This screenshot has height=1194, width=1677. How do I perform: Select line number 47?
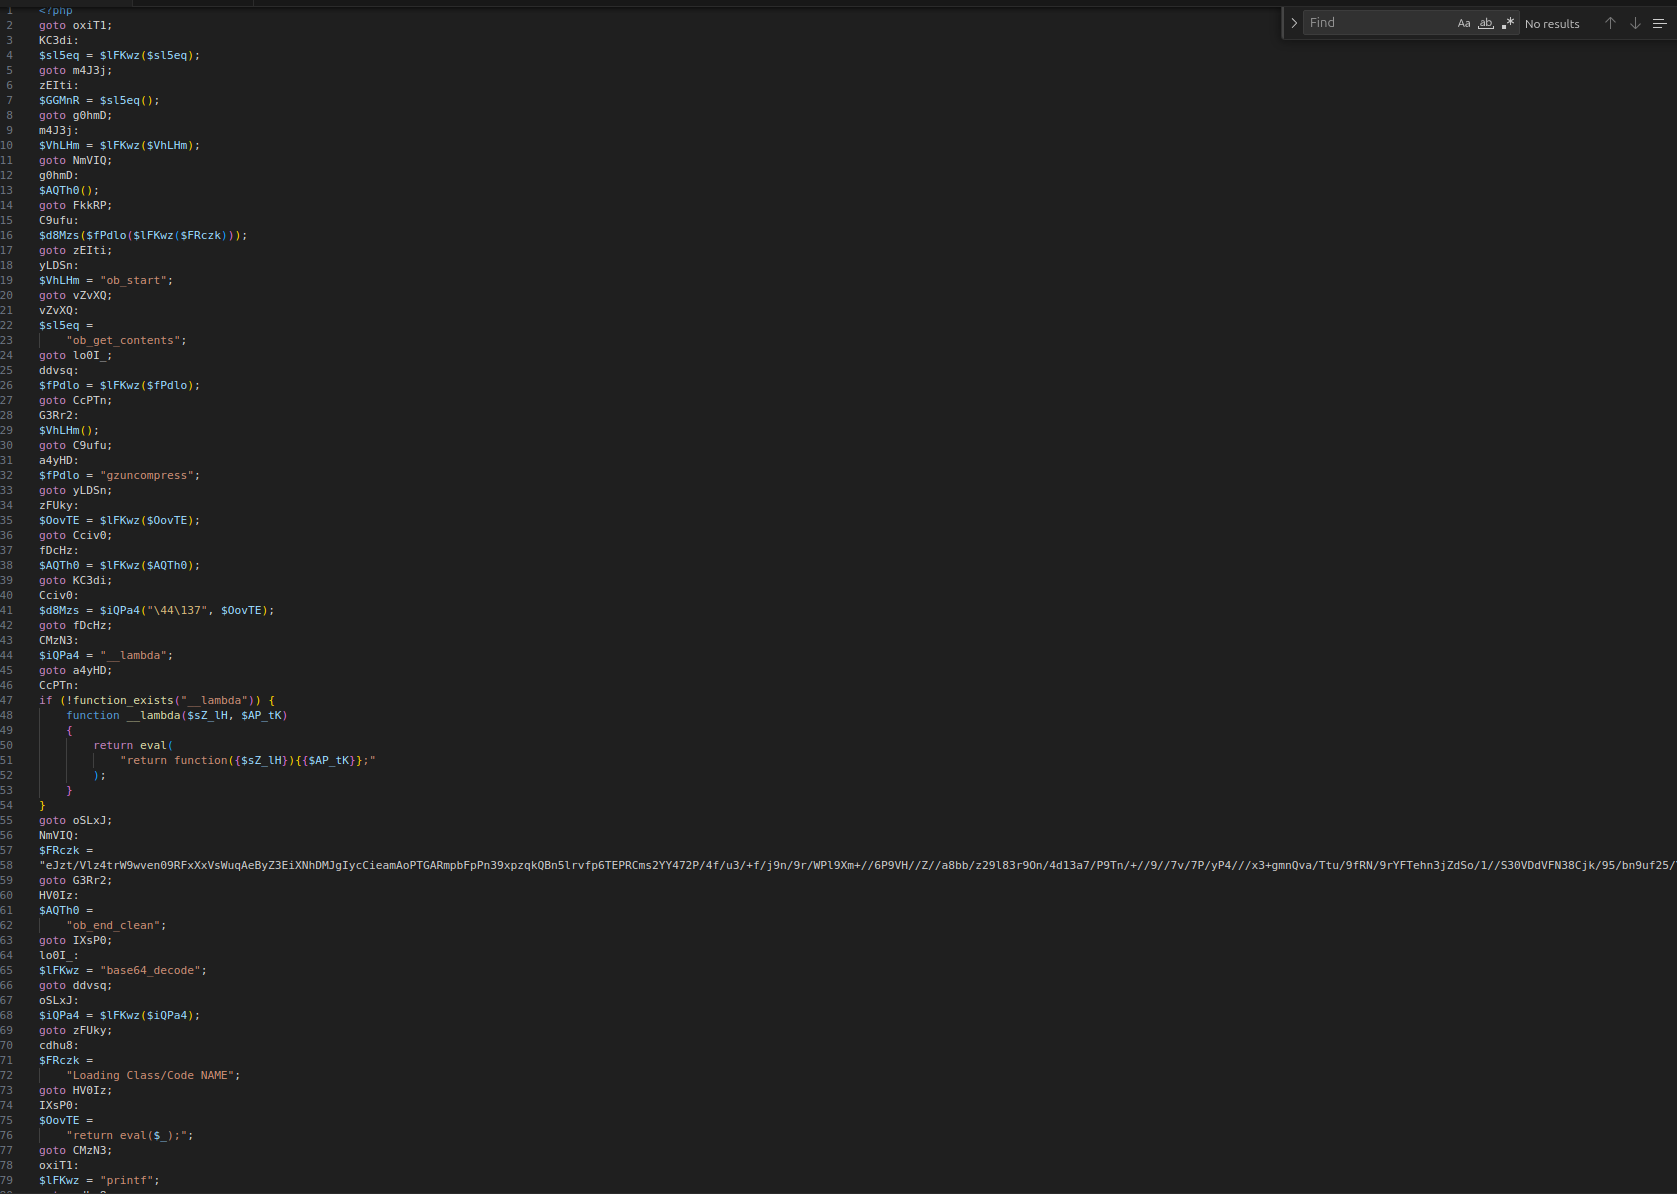click(x=8, y=700)
